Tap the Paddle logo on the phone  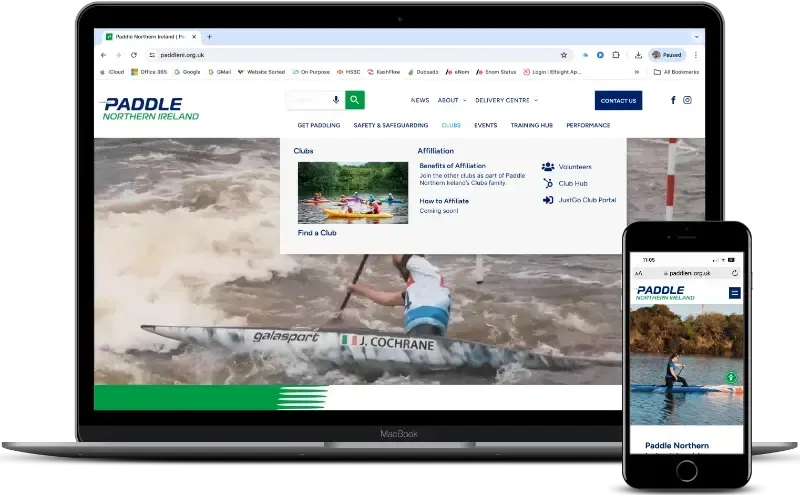click(x=665, y=293)
